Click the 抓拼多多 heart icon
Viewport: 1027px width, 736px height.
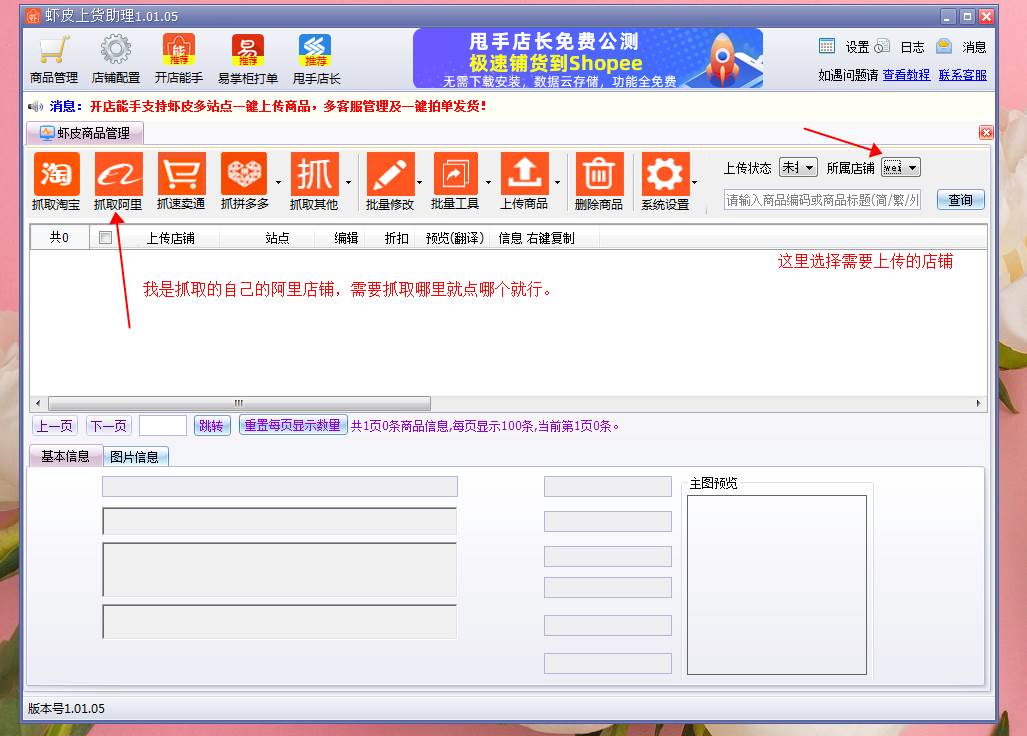[x=244, y=181]
